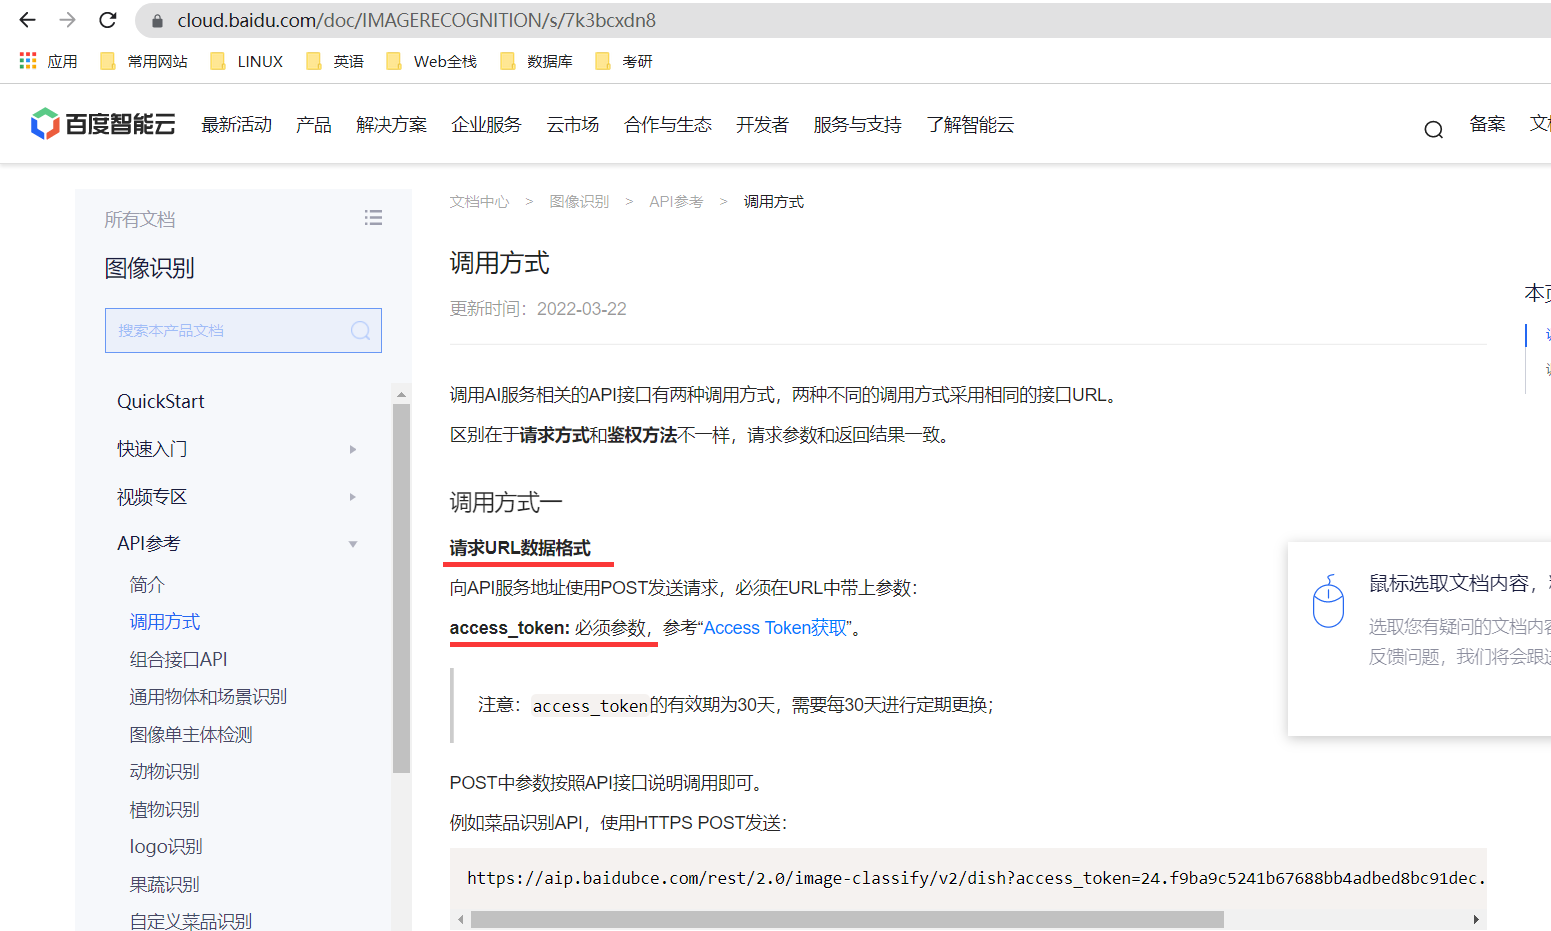Open the 最新活动 menu
Viewport: 1551px width, 931px height.
[237, 124]
